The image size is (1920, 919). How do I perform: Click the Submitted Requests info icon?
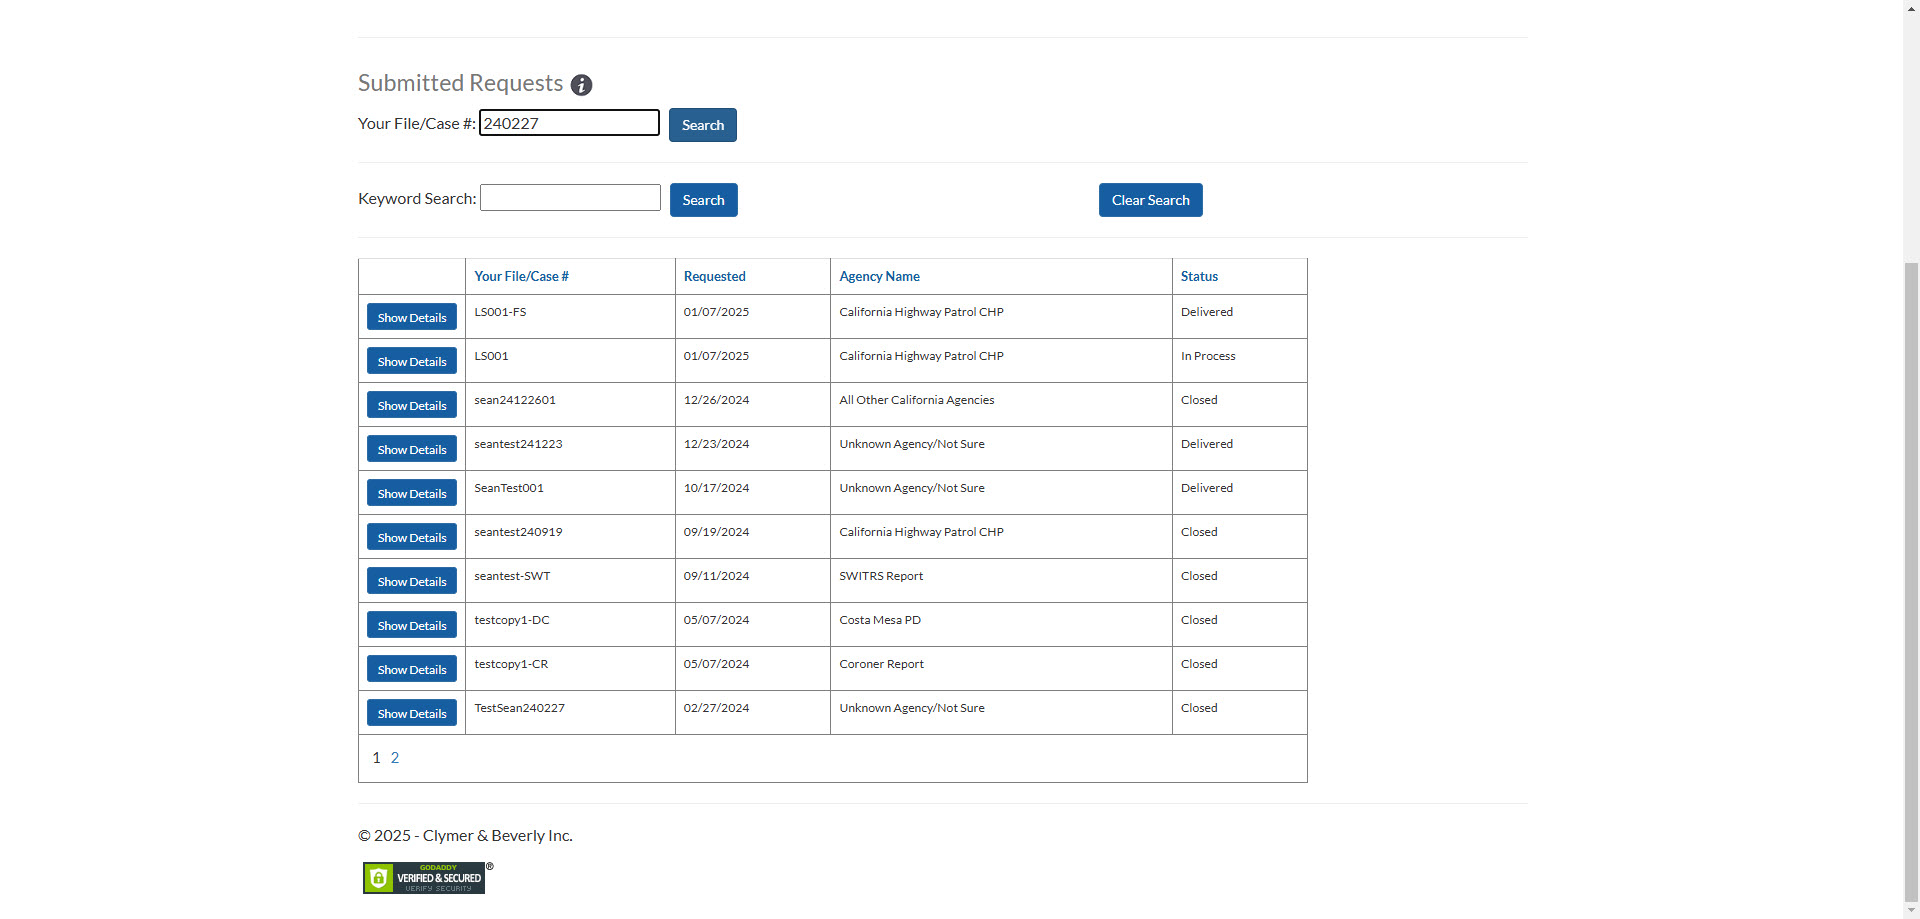(581, 85)
